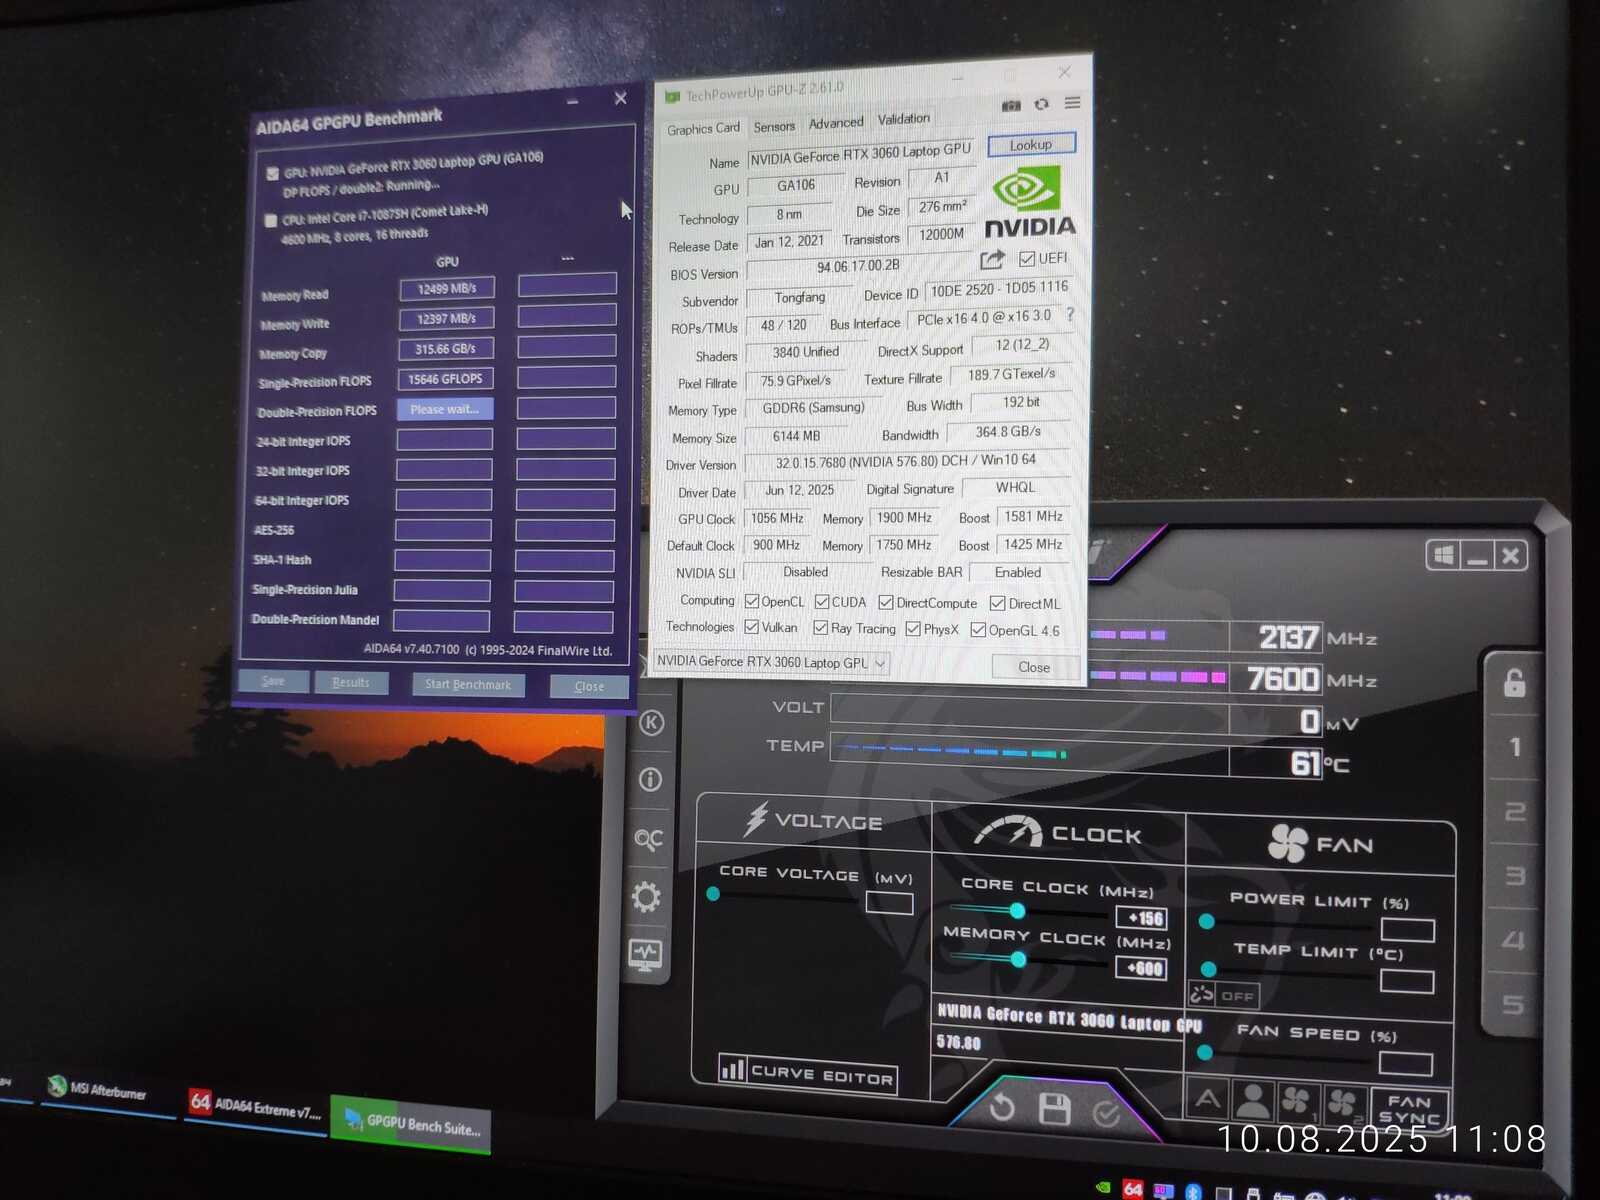
Task: Toggle the CPU Intel Core i7 checkbox
Action: pyautogui.click(x=271, y=220)
